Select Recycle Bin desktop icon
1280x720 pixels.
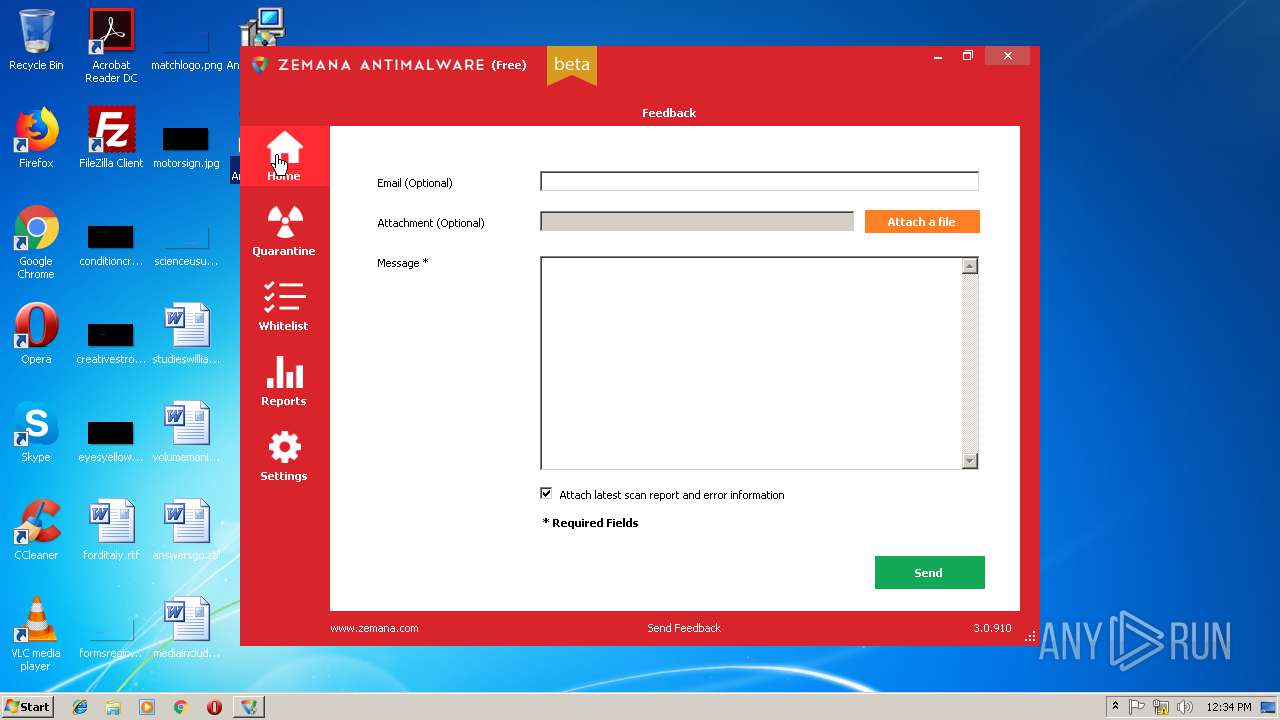point(36,41)
